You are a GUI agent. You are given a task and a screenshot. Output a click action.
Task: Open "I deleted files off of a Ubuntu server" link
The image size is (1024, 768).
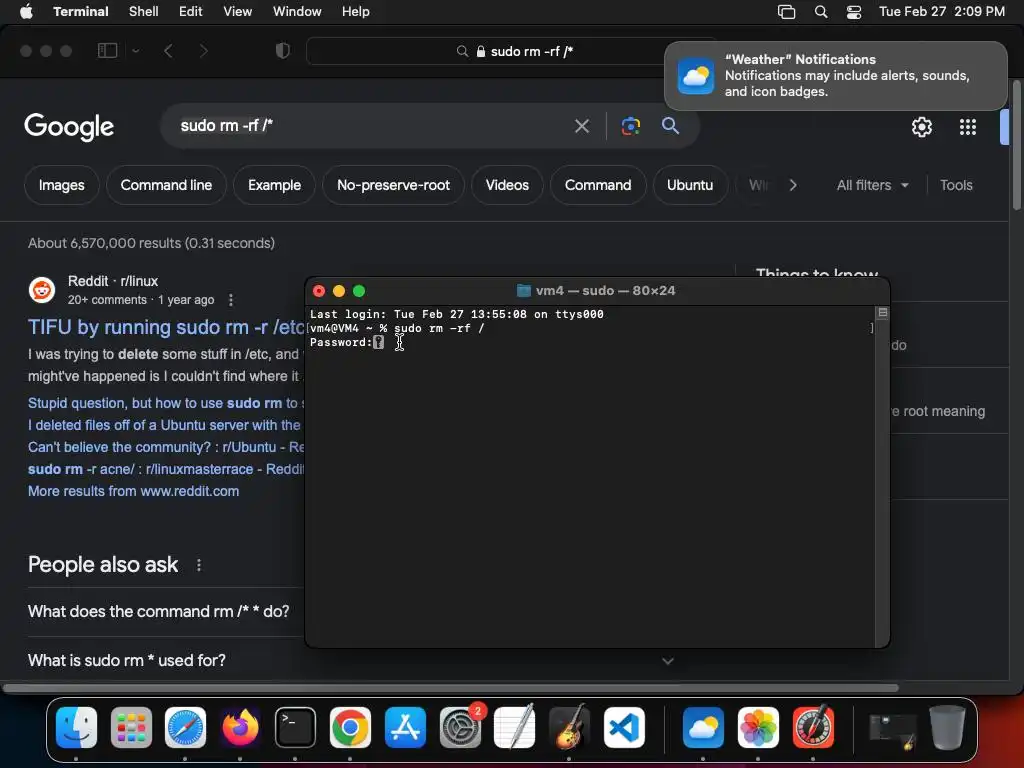[164, 425]
